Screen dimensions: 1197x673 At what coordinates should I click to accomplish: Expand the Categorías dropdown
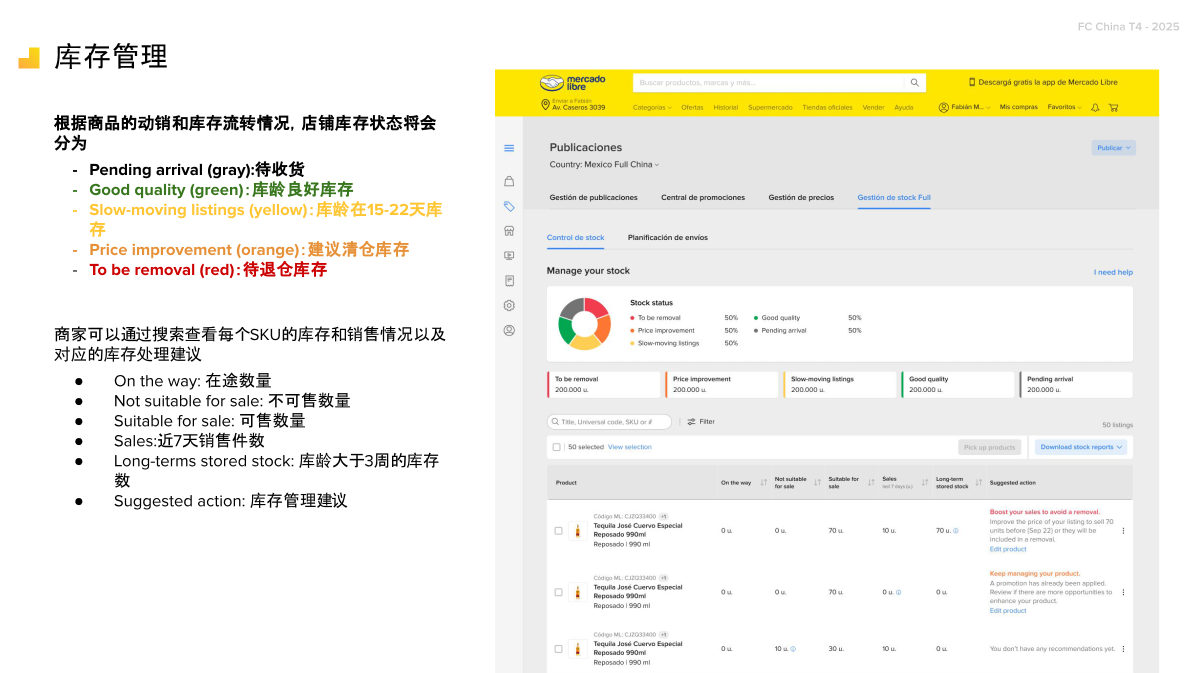652,108
